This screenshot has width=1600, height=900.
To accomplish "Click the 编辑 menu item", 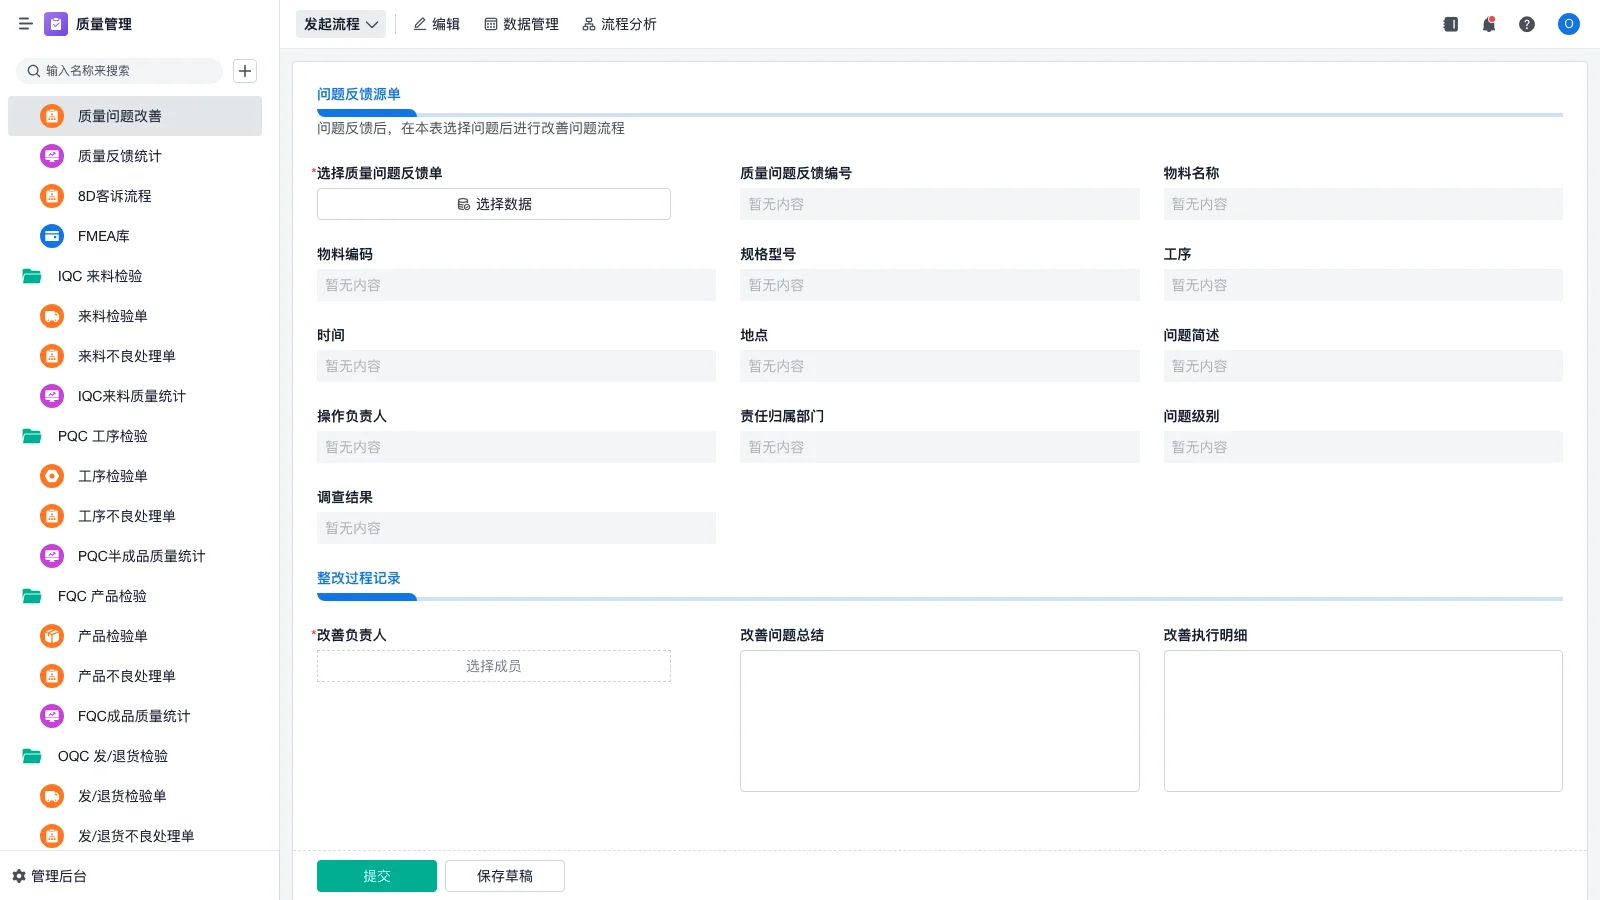I will coord(436,24).
